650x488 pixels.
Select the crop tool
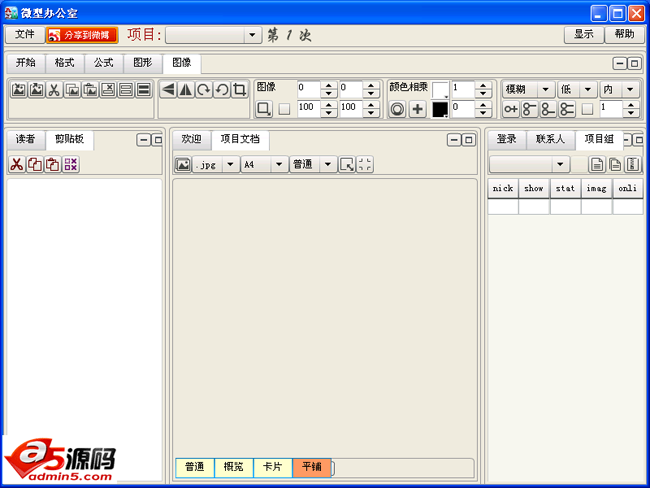point(240,90)
